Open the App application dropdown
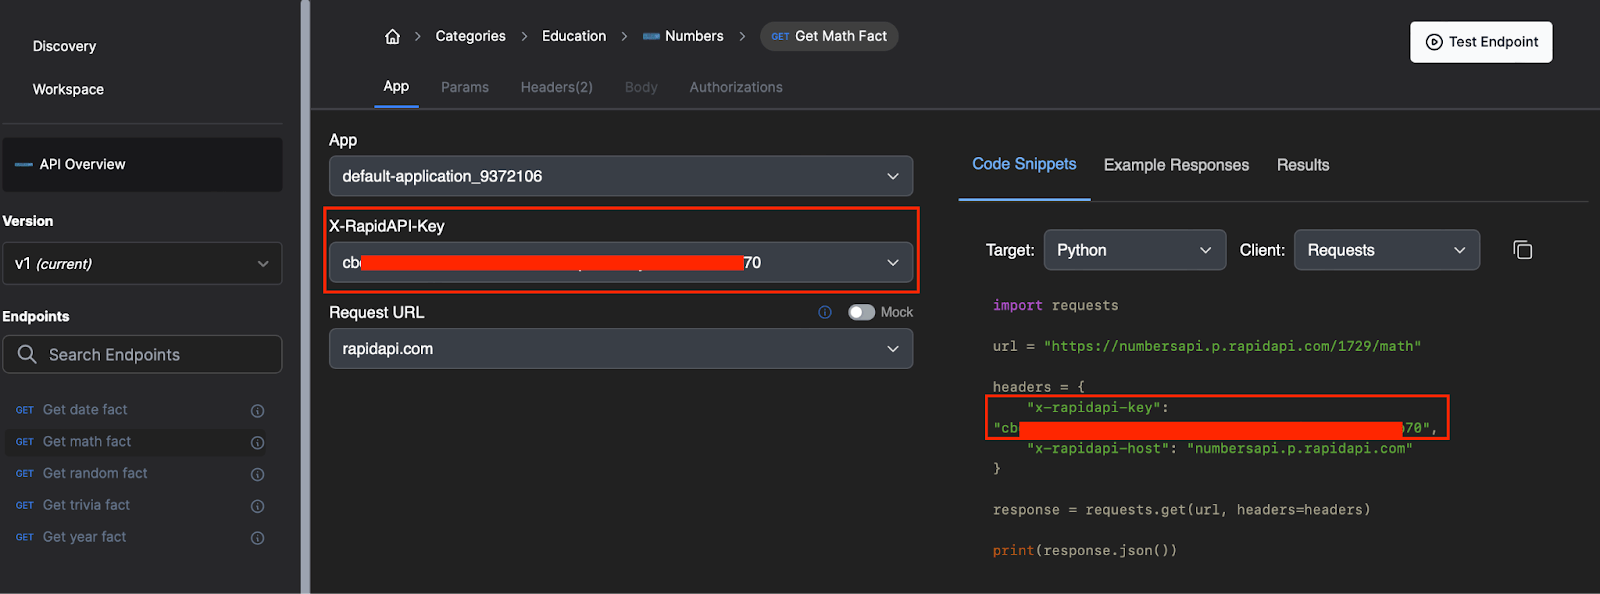This screenshot has height=594, width=1600. (620, 176)
